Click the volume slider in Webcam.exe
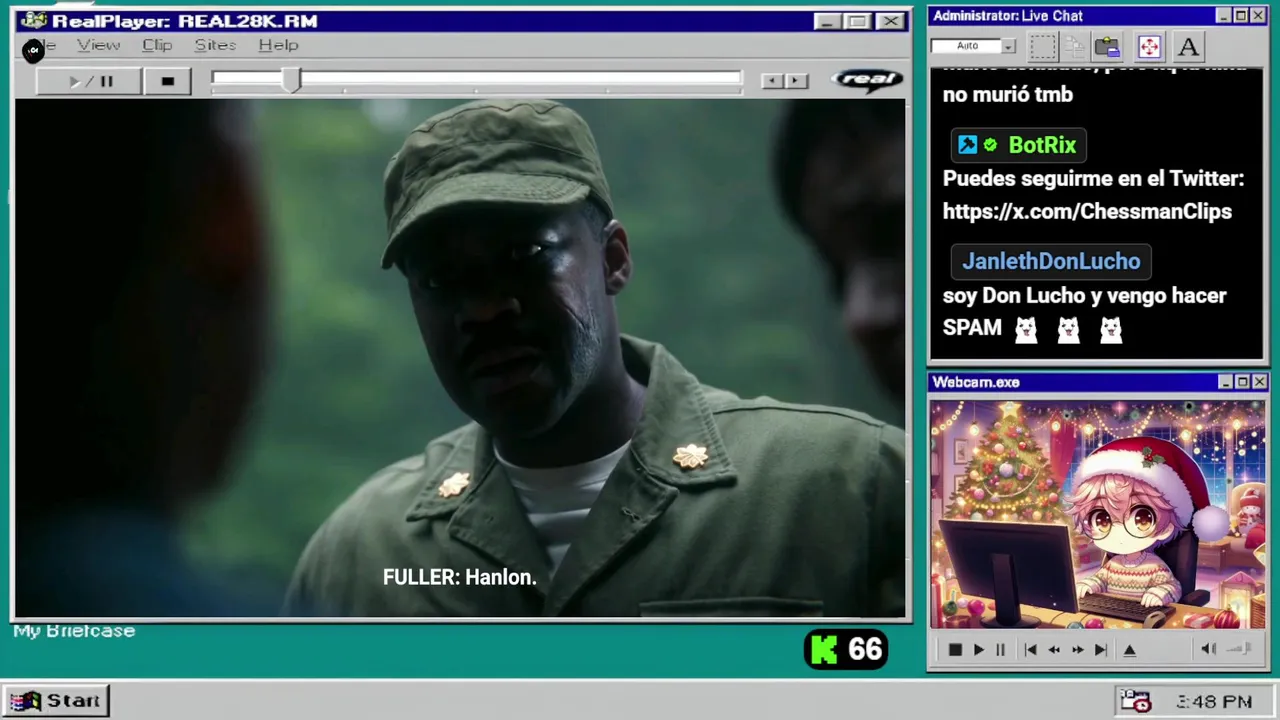 (1240, 649)
